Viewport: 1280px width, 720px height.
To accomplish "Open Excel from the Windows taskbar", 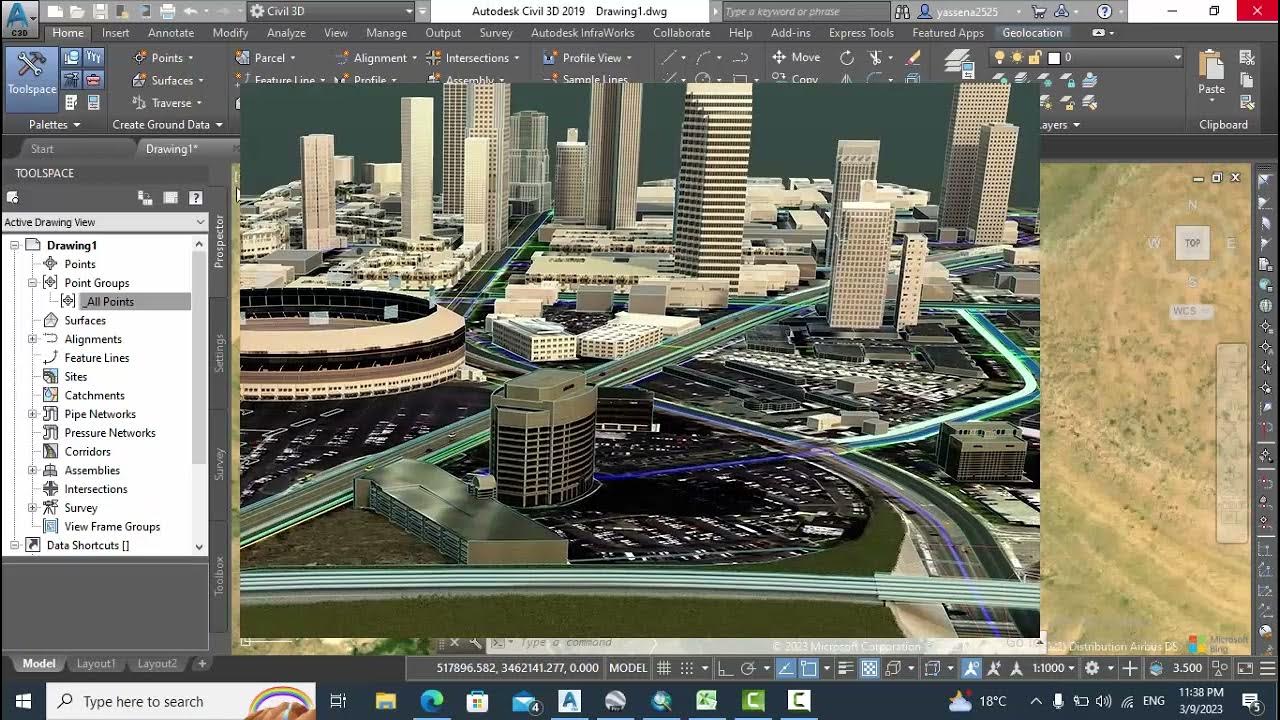I will [707, 701].
